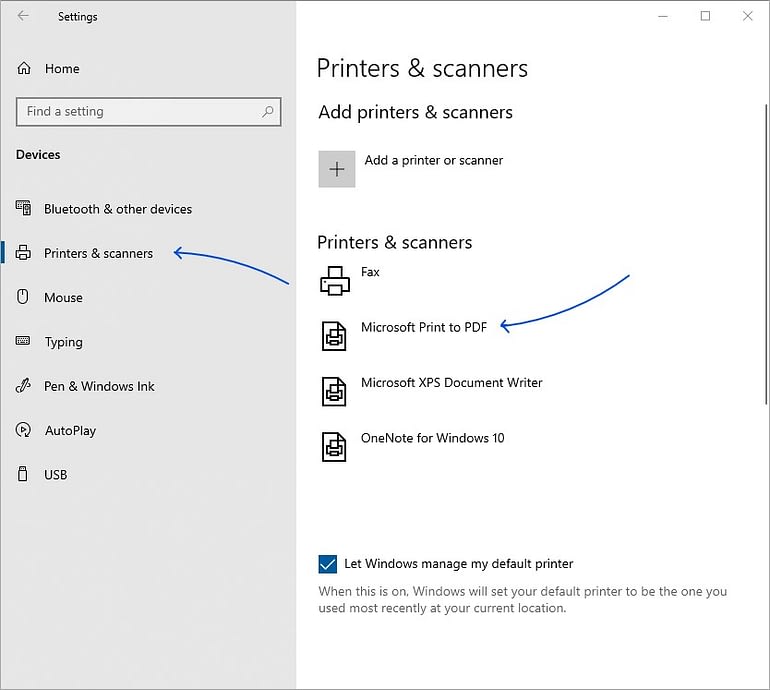Image resolution: width=770 pixels, height=690 pixels.
Task: Go back with the back arrow
Action: pyautogui.click(x=23, y=16)
